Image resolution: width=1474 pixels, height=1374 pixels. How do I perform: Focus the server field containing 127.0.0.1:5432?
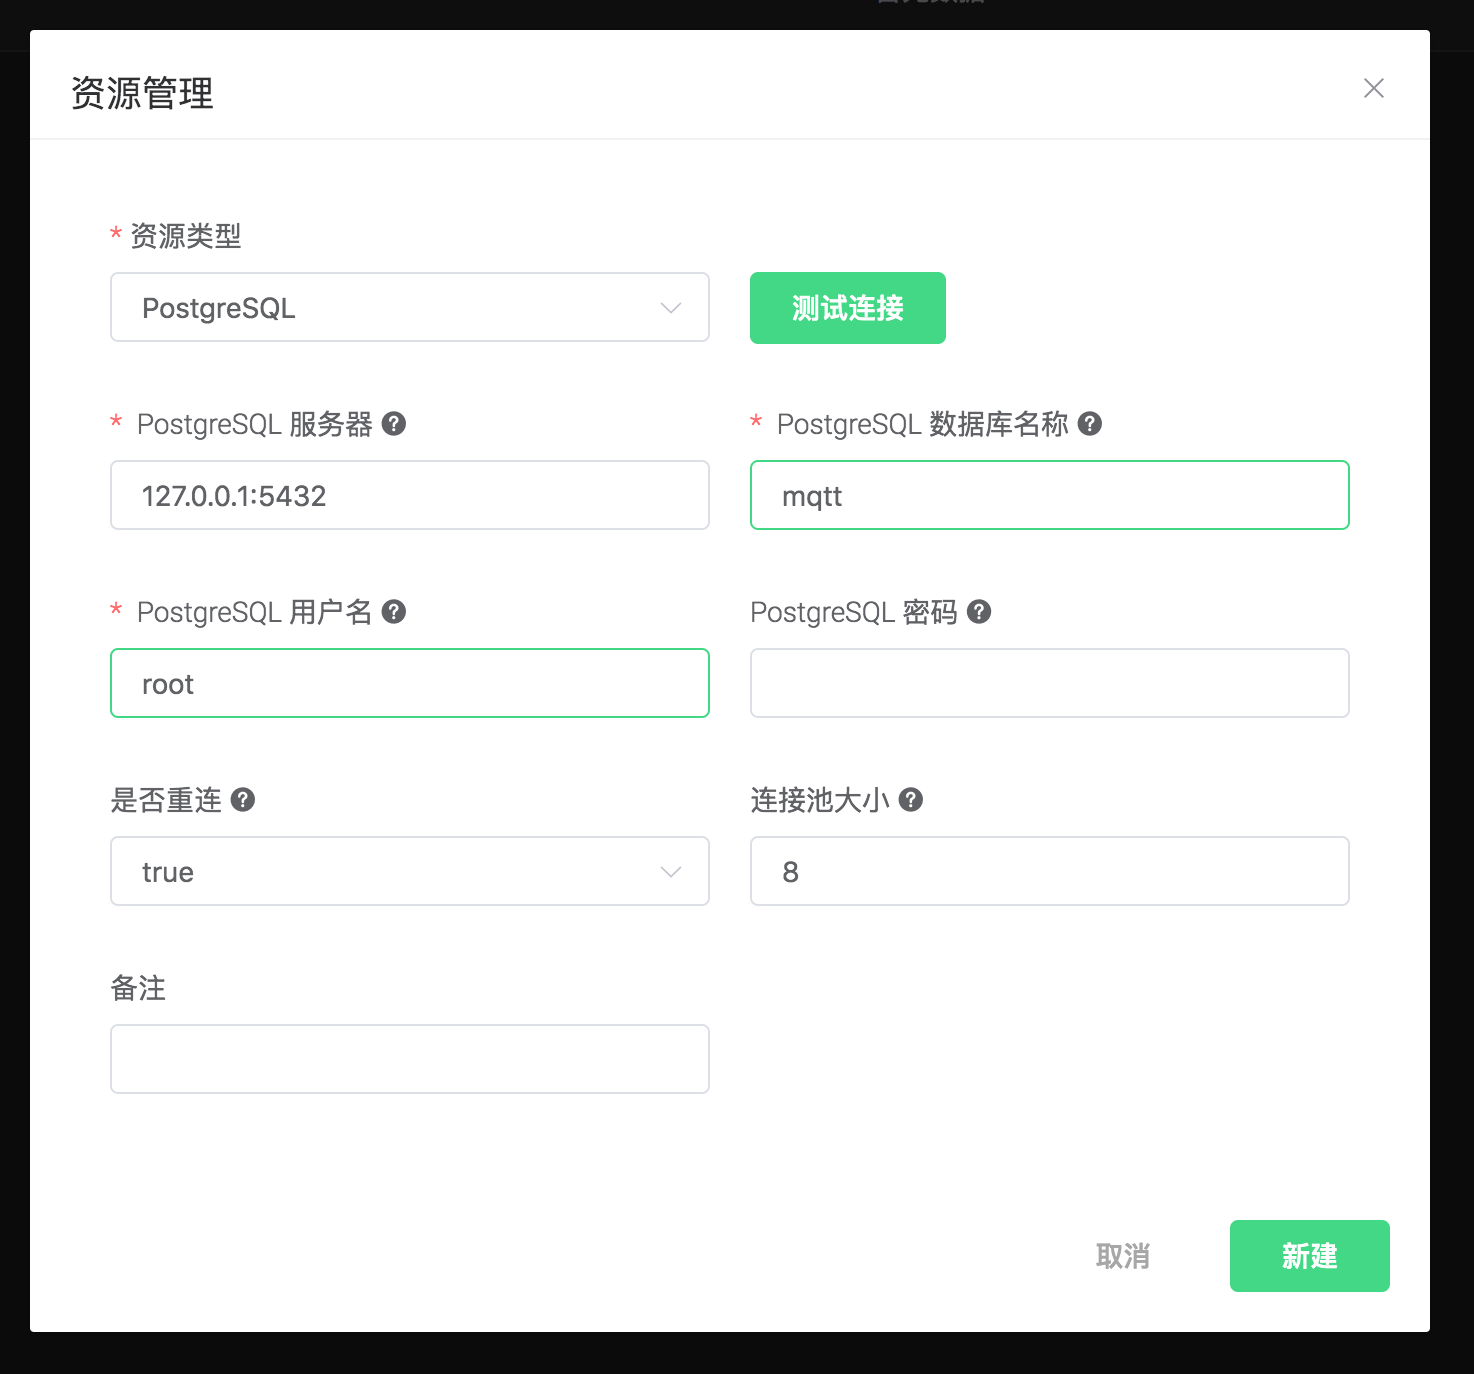tap(410, 496)
